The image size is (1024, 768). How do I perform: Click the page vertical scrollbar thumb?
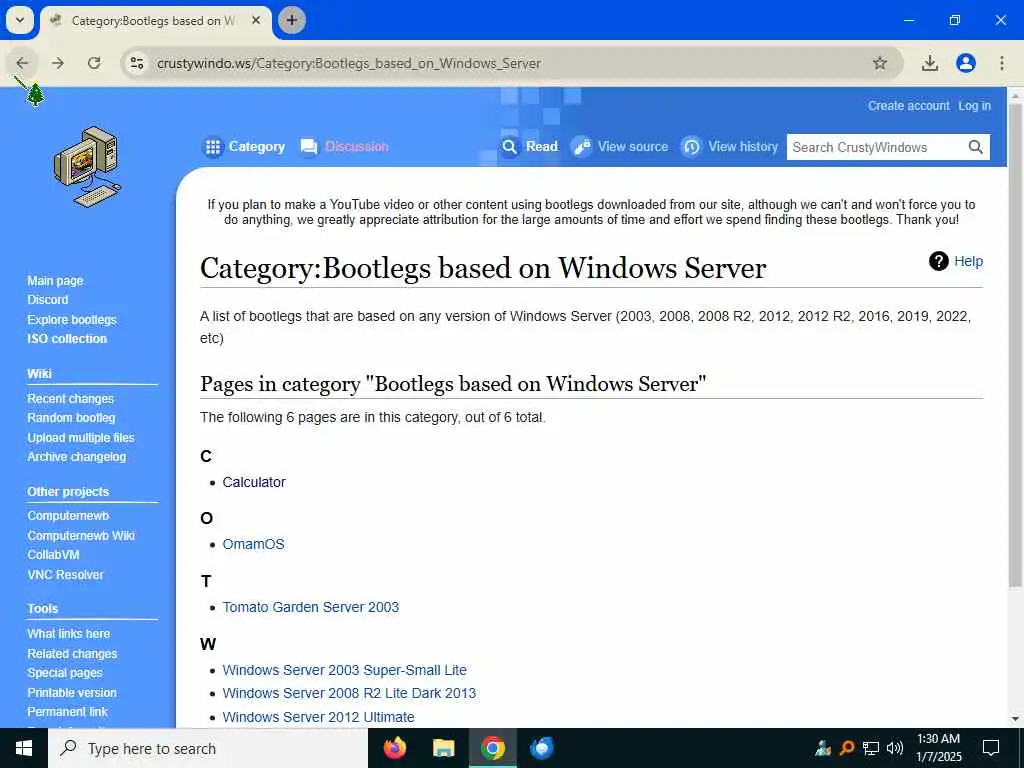1015,345
